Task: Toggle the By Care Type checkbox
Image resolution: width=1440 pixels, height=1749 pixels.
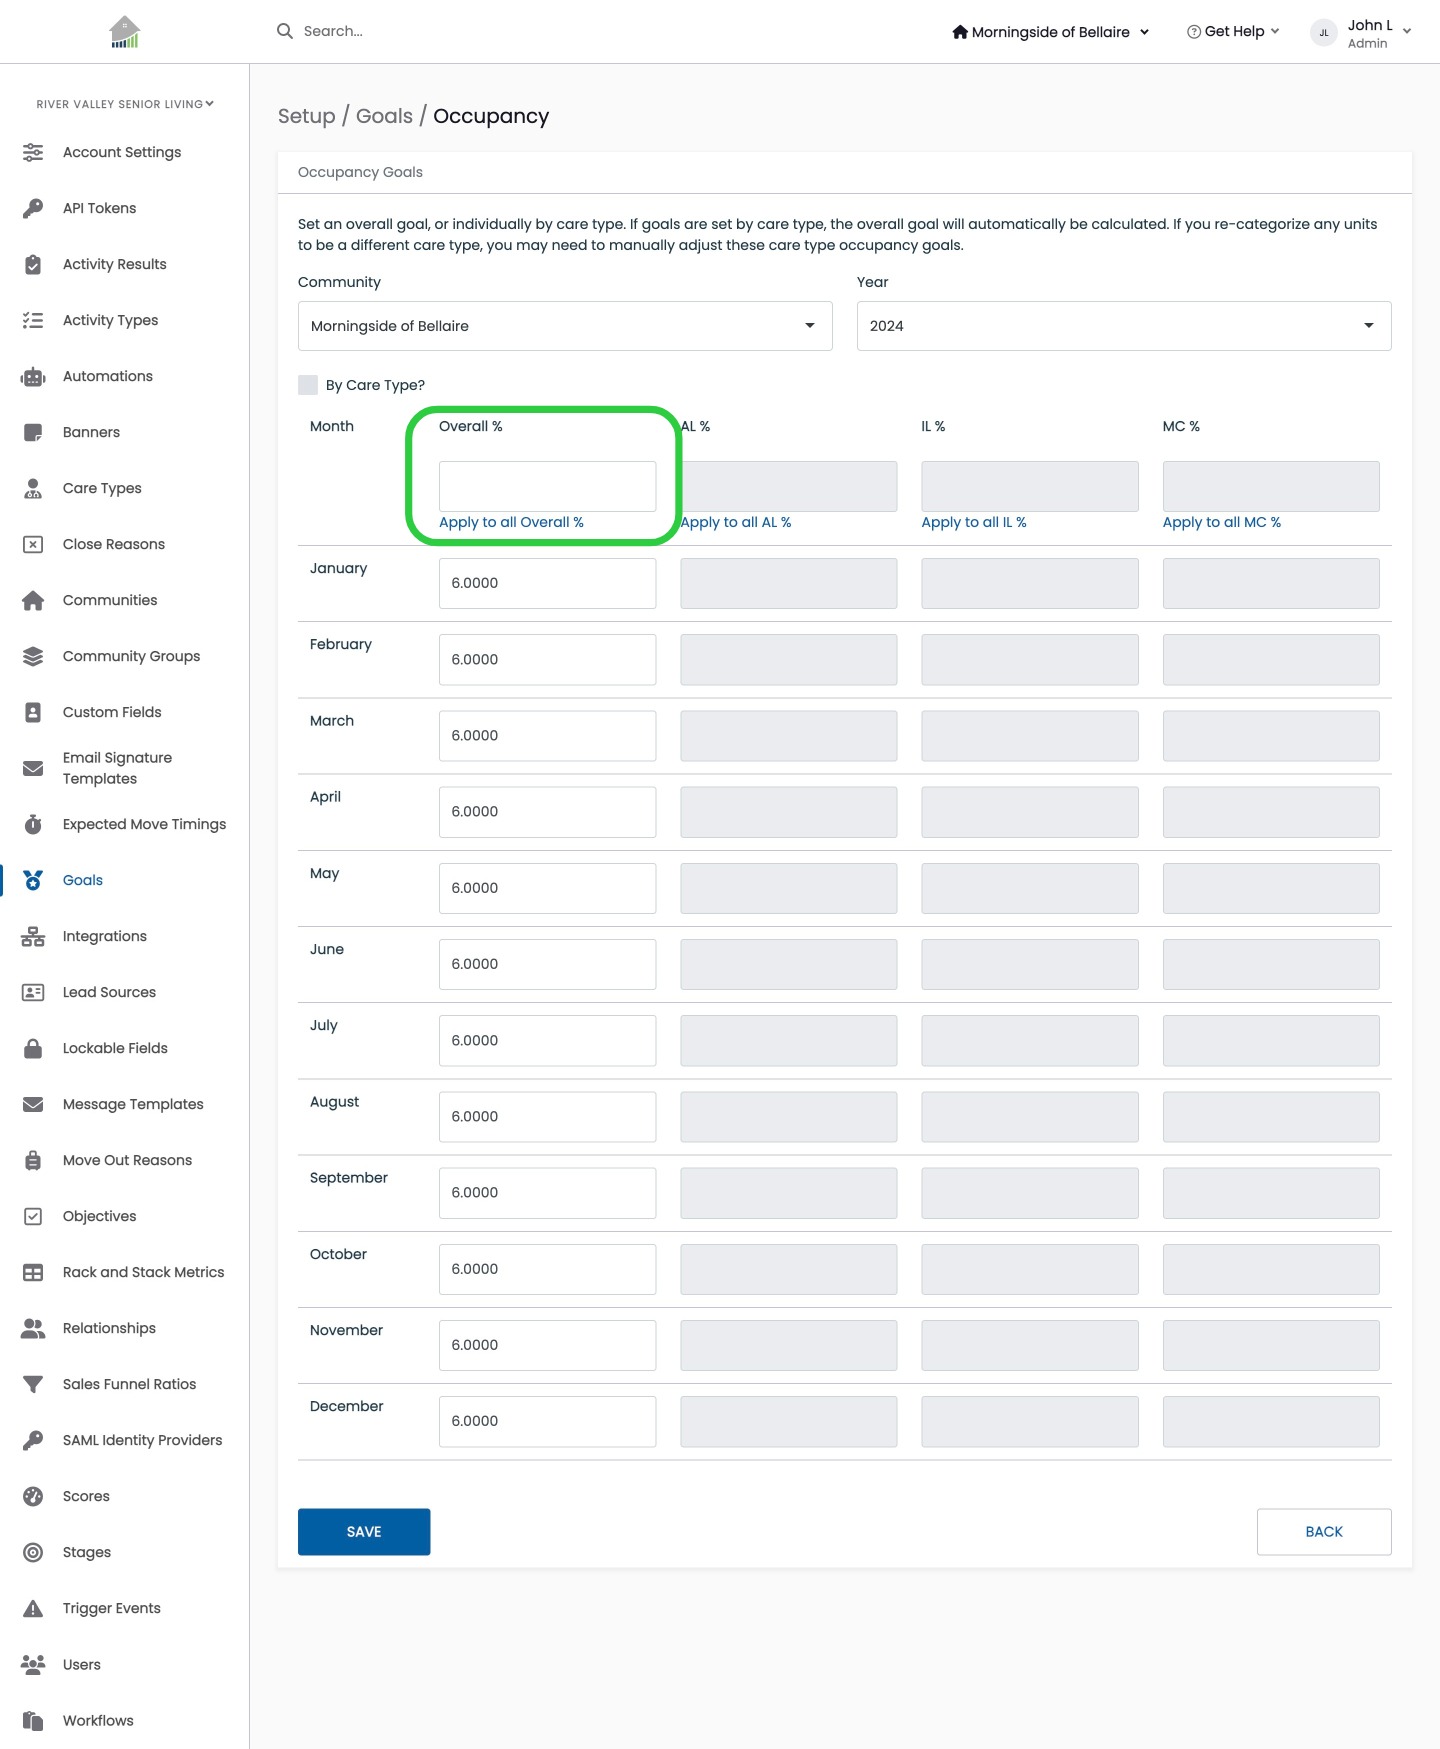Action: 308,385
